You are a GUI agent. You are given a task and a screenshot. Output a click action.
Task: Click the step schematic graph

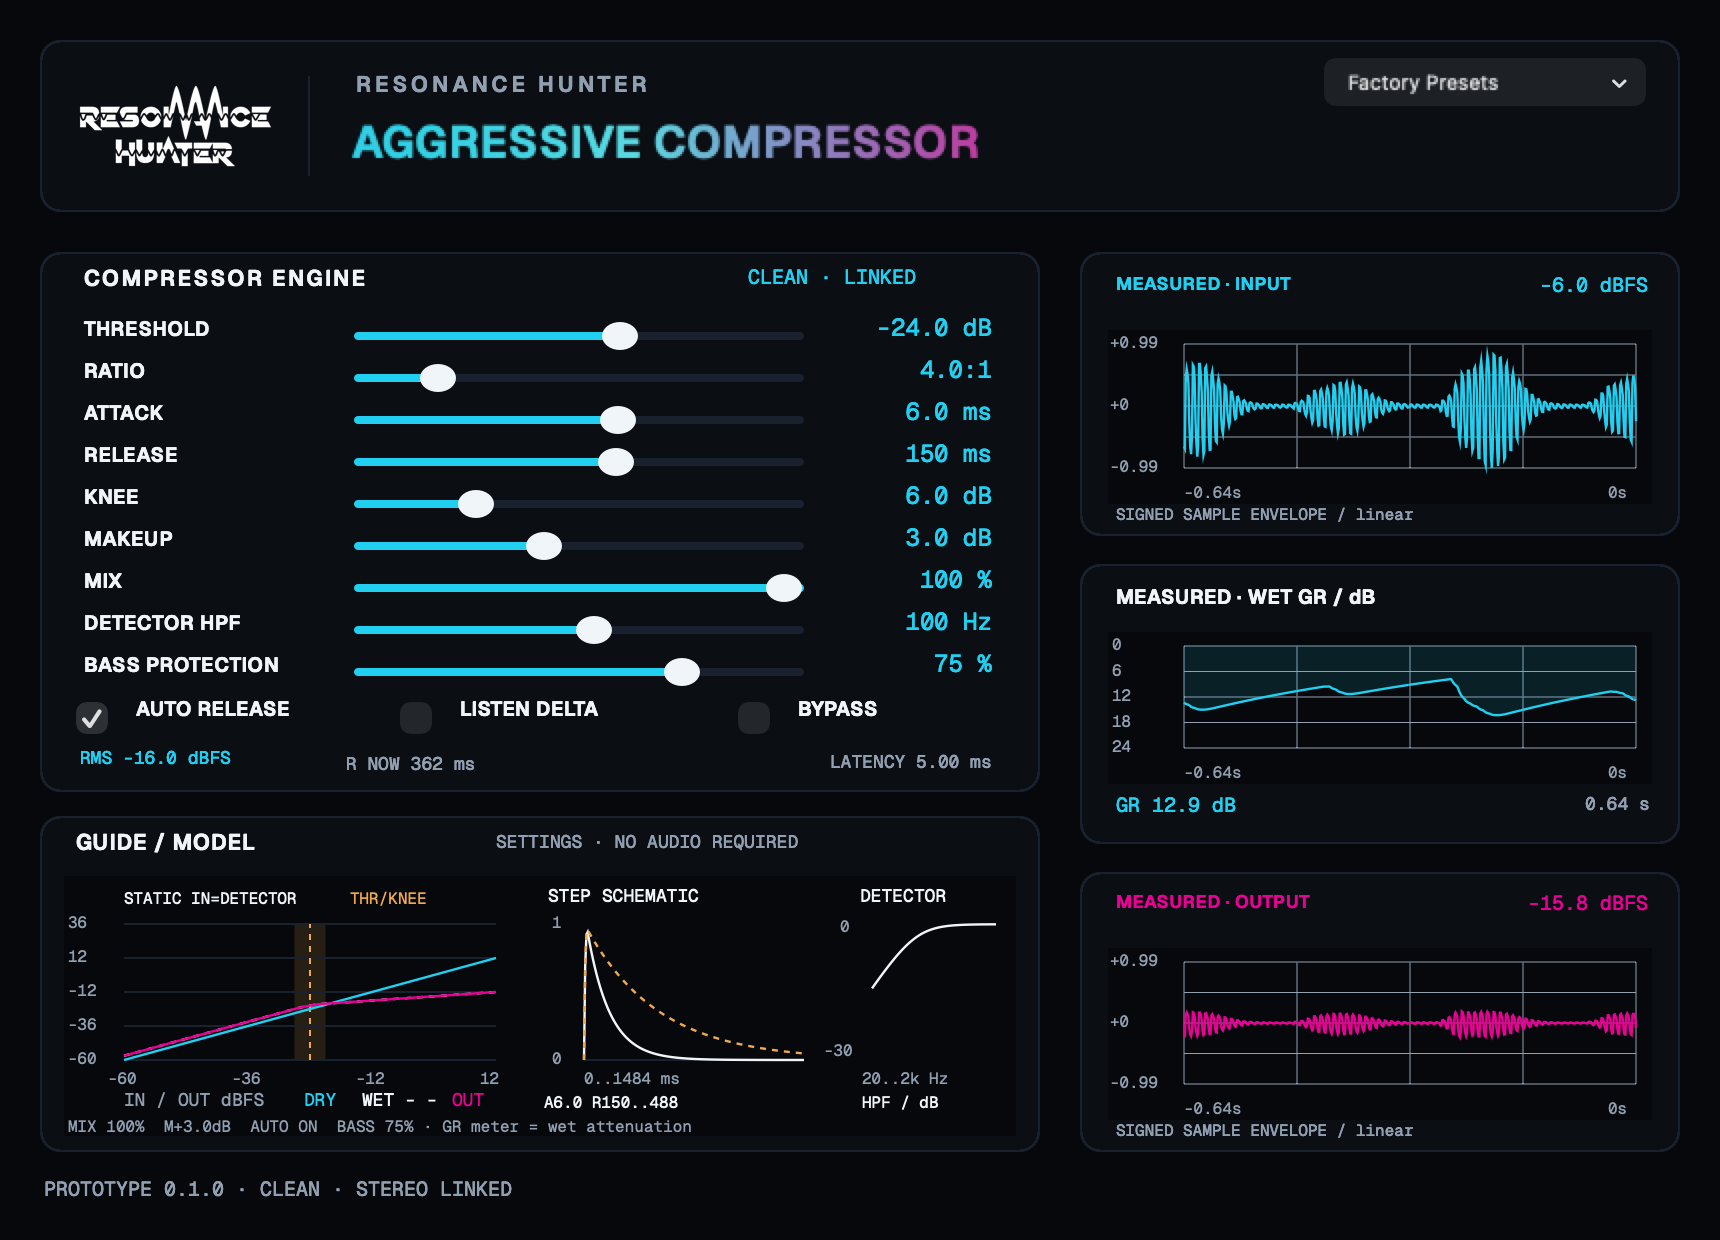[694, 992]
